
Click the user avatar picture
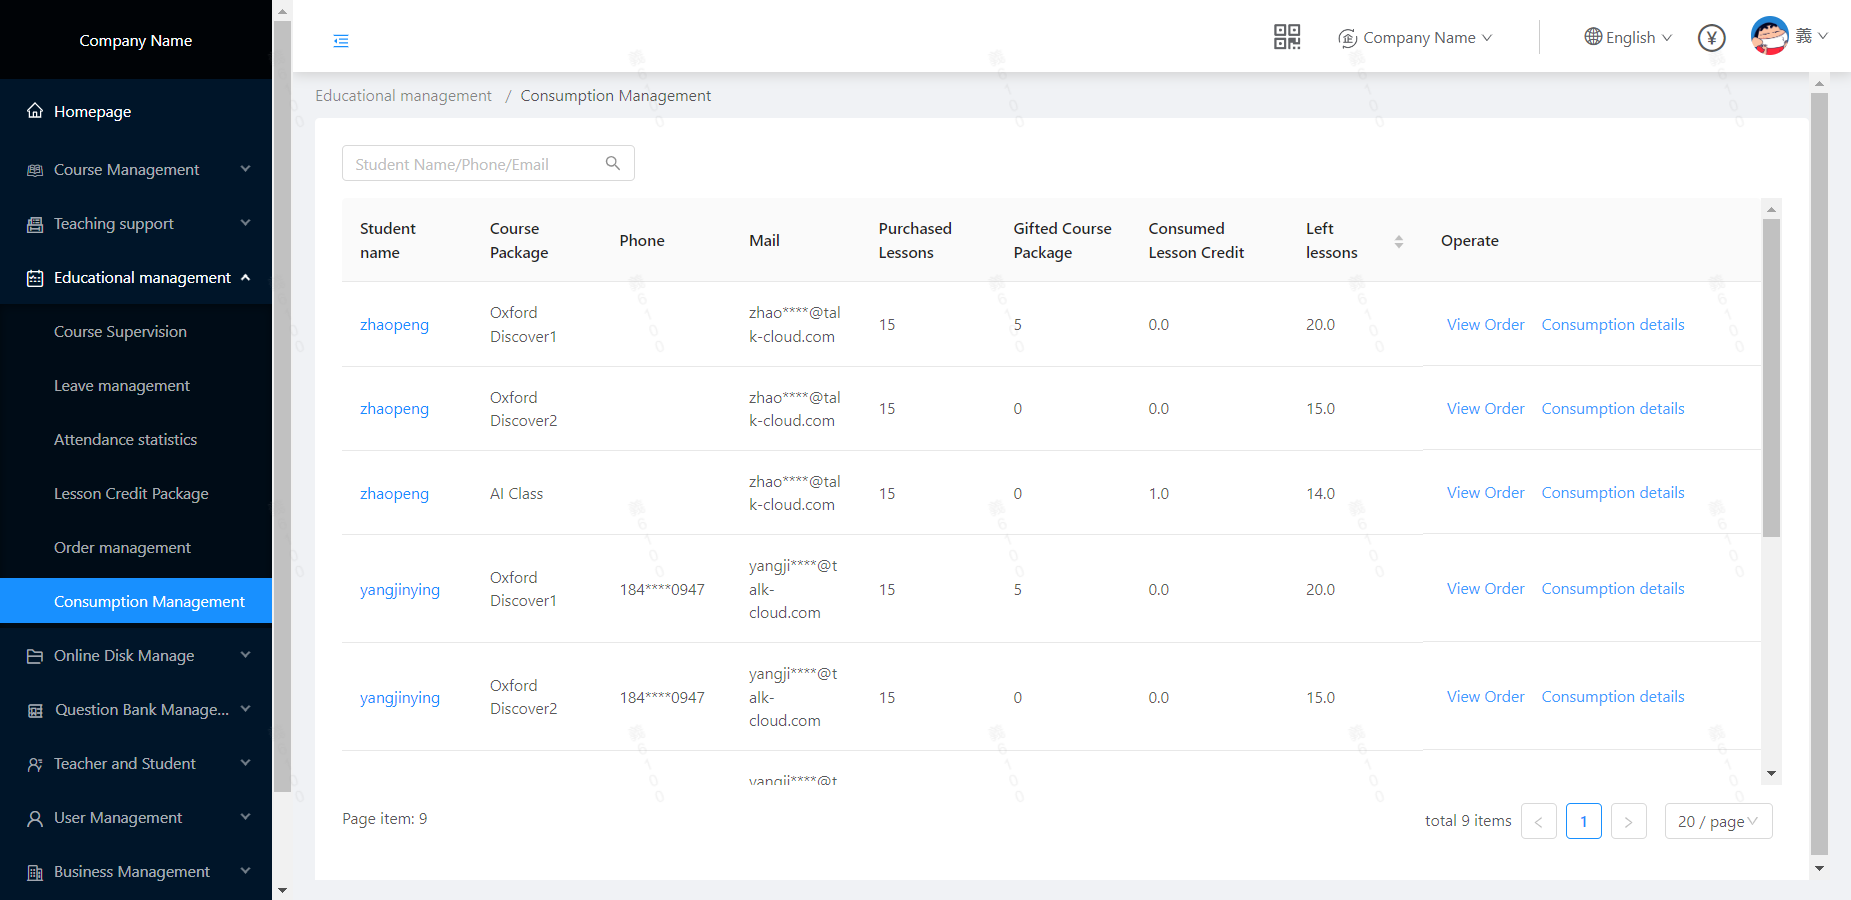[1769, 37]
